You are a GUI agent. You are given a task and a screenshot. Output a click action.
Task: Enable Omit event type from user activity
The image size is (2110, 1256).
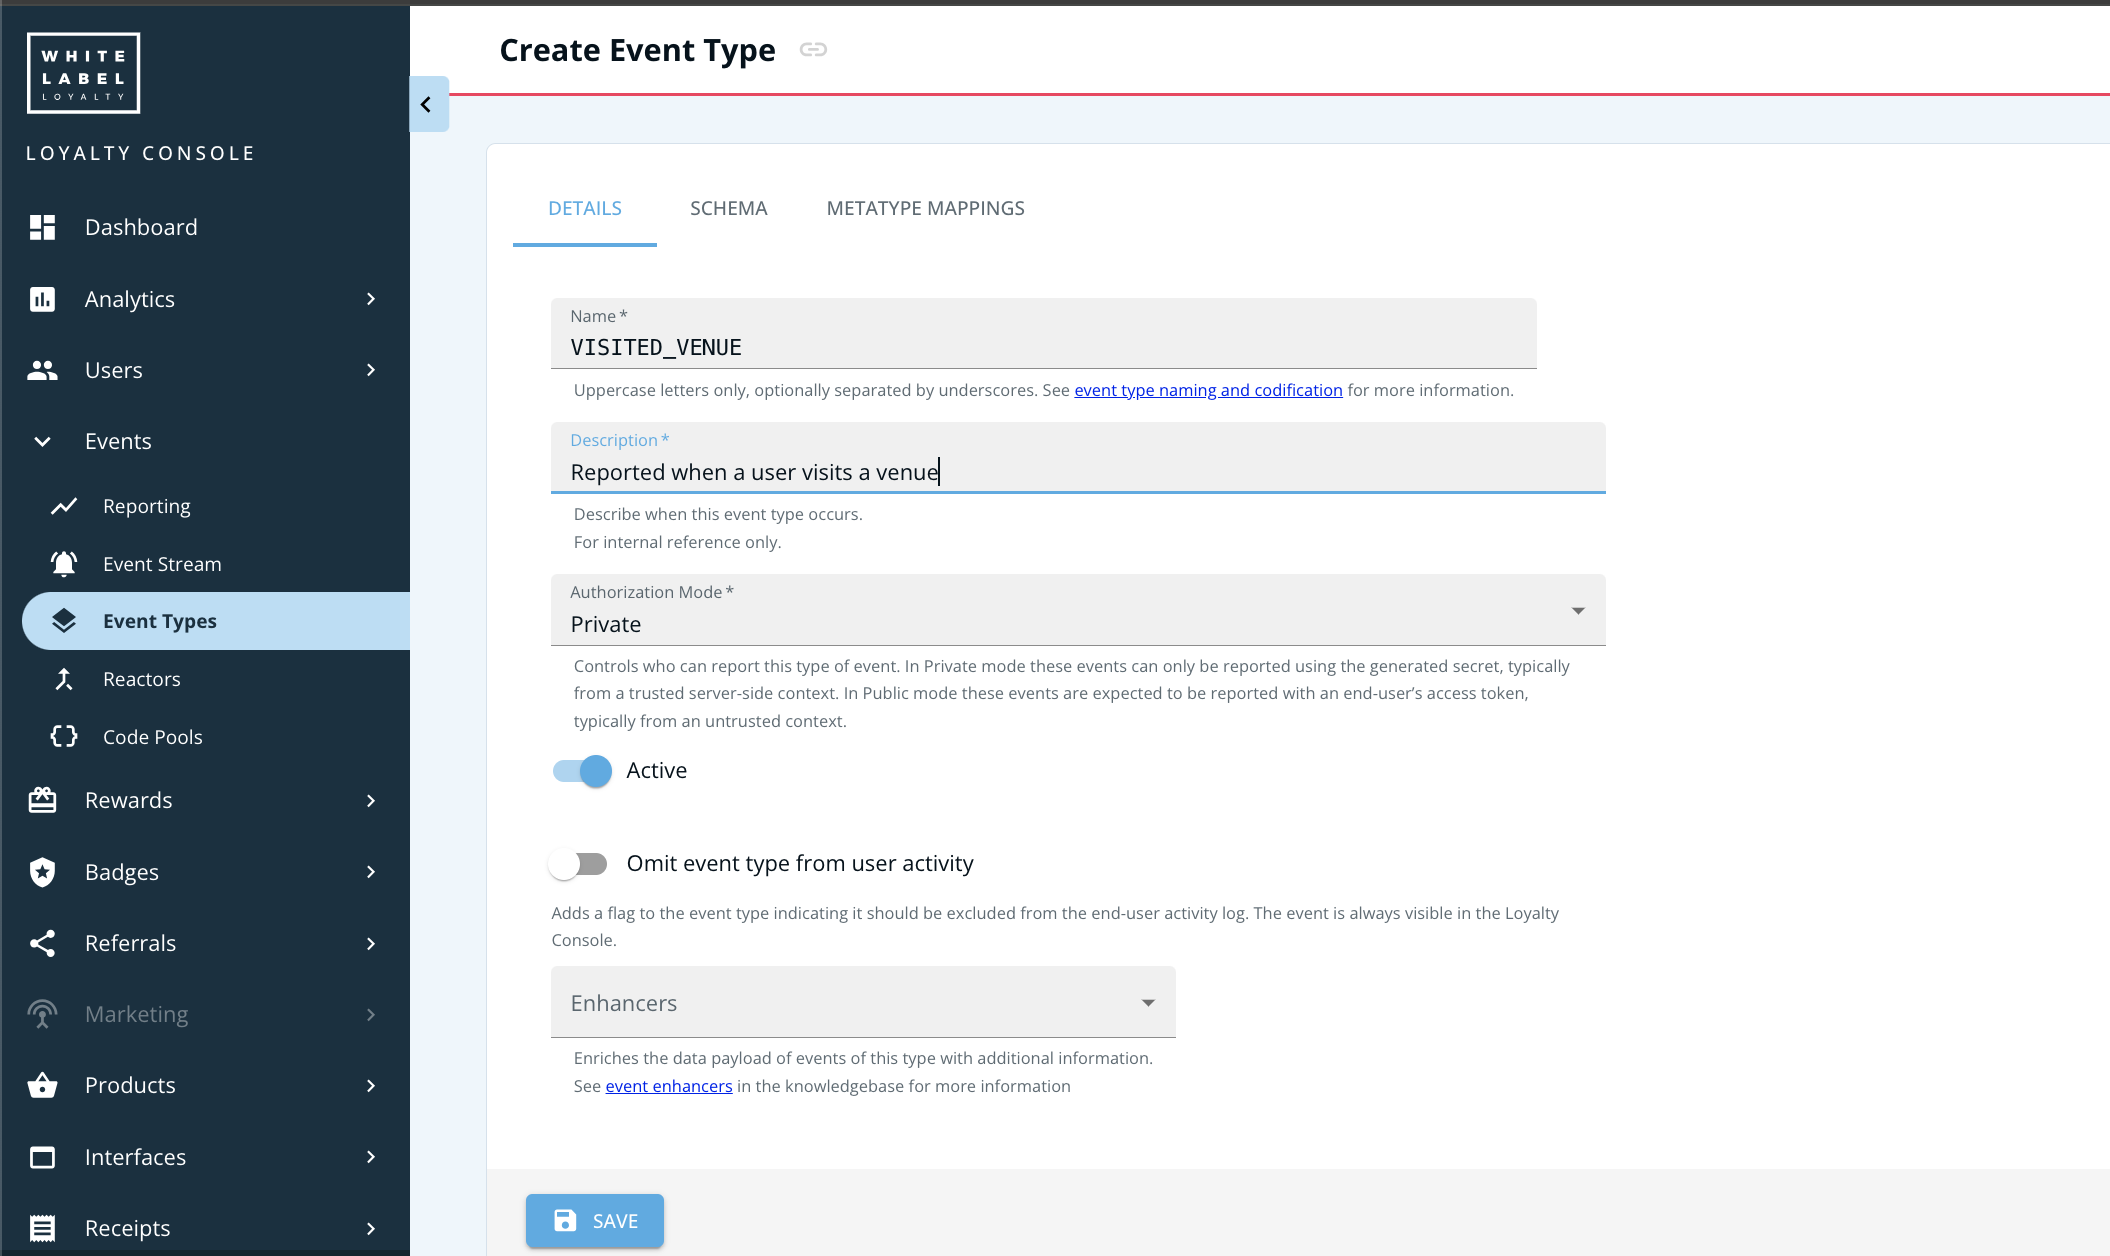pyautogui.click(x=578, y=864)
